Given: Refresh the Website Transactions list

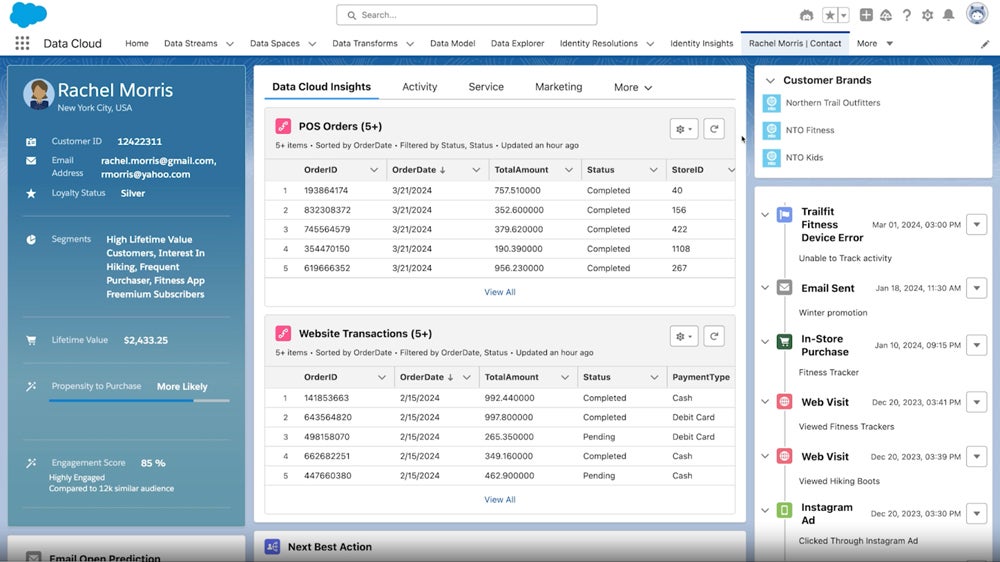Looking at the screenshot, I should click(x=714, y=336).
